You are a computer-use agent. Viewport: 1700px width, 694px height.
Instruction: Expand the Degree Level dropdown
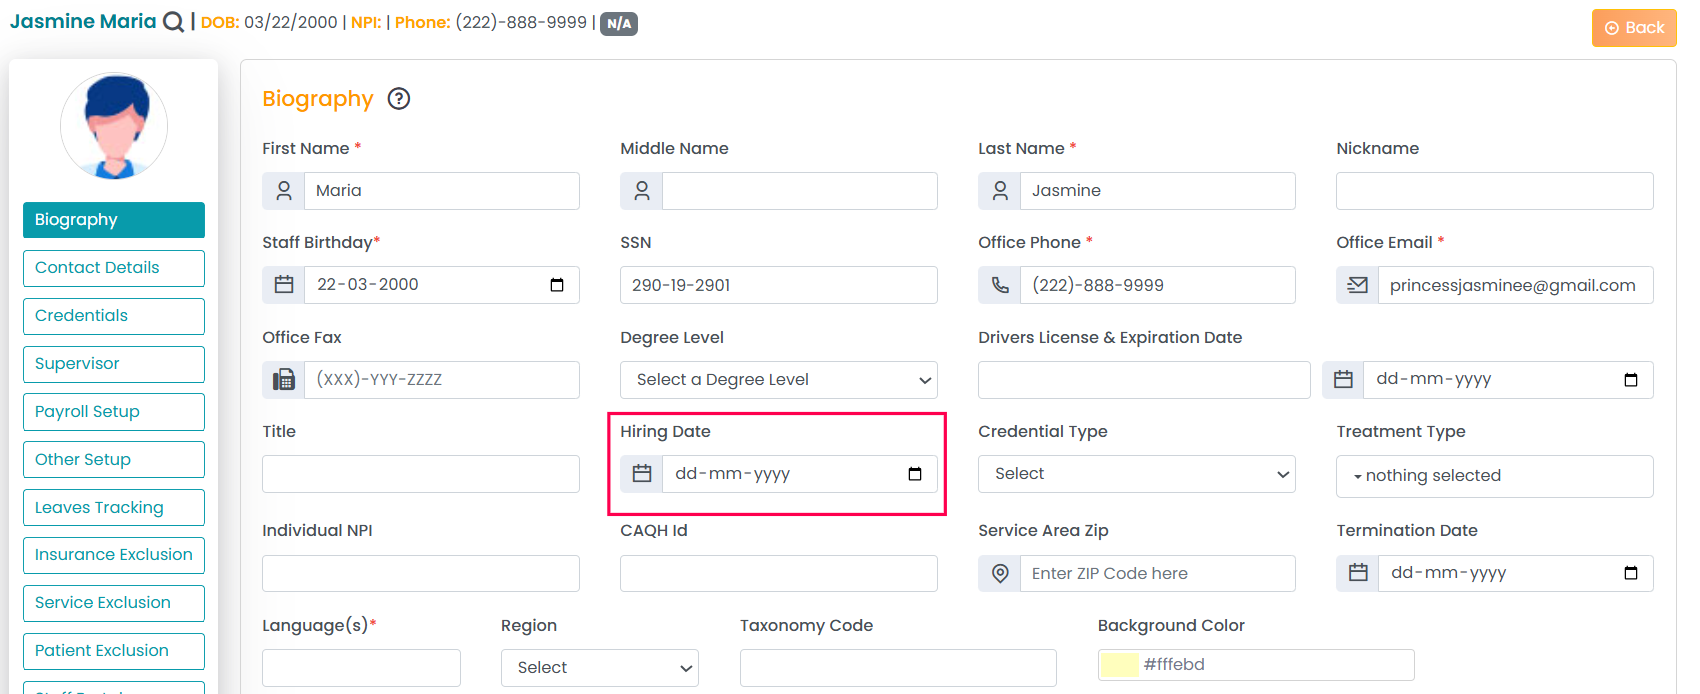coord(778,380)
